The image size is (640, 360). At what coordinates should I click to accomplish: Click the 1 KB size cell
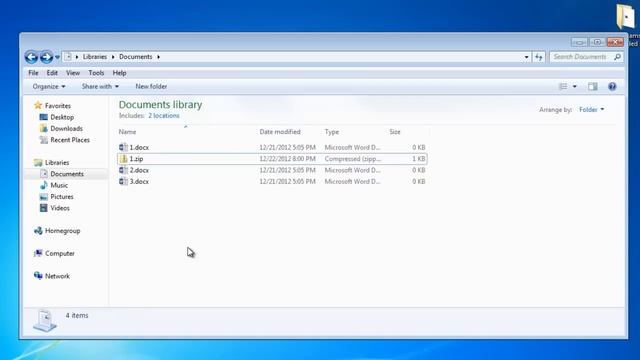(x=418, y=159)
